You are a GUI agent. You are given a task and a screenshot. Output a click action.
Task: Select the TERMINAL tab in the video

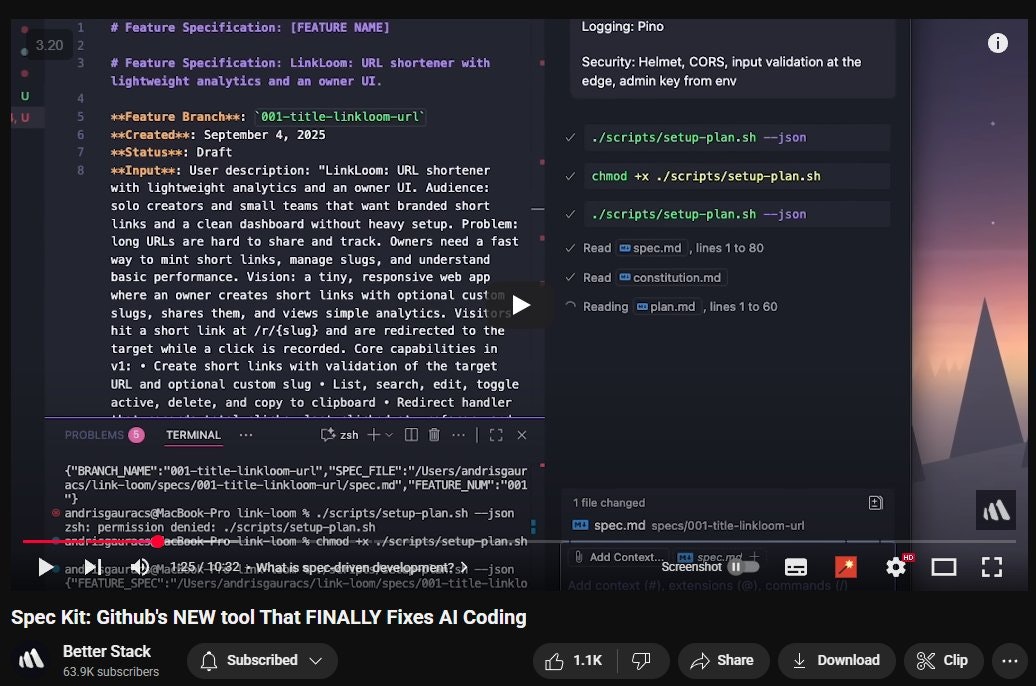click(194, 435)
